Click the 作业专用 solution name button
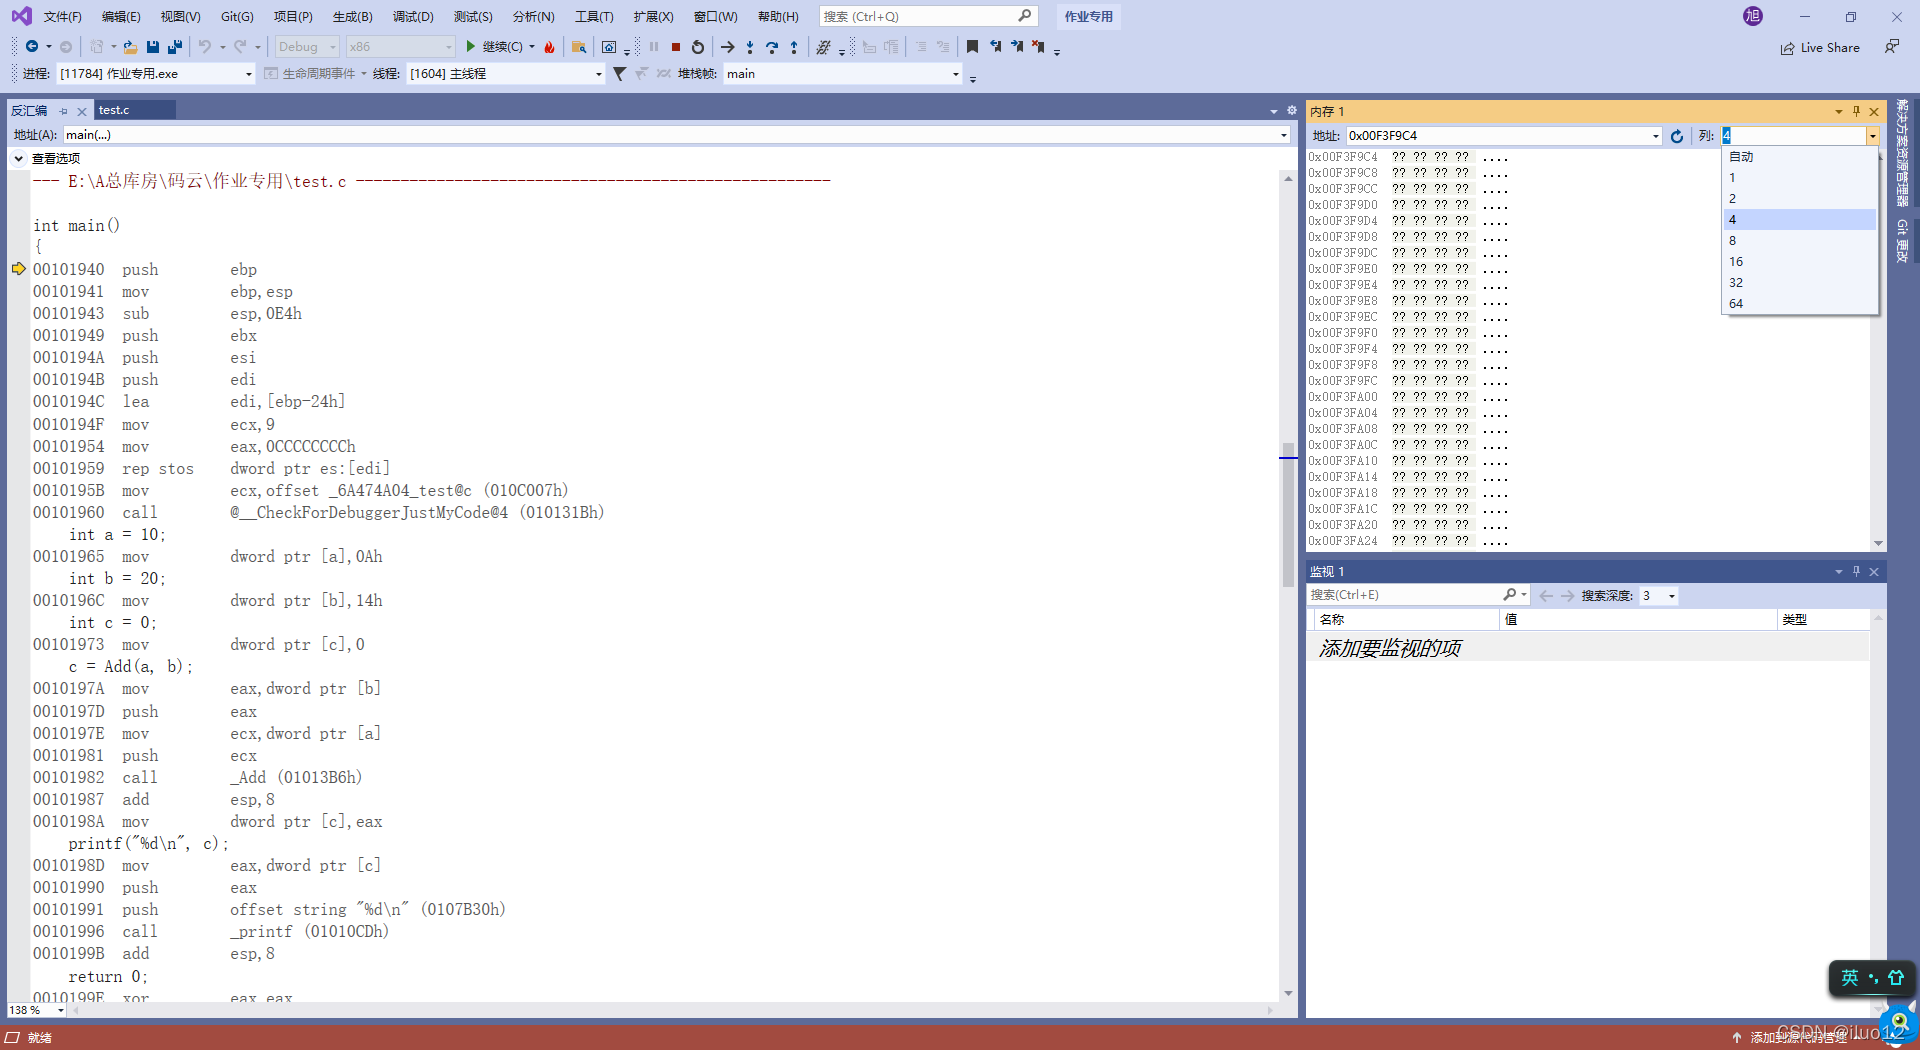Image resolution: width=1920 pixels, height=1050 pixels. tap(1088, 16)
